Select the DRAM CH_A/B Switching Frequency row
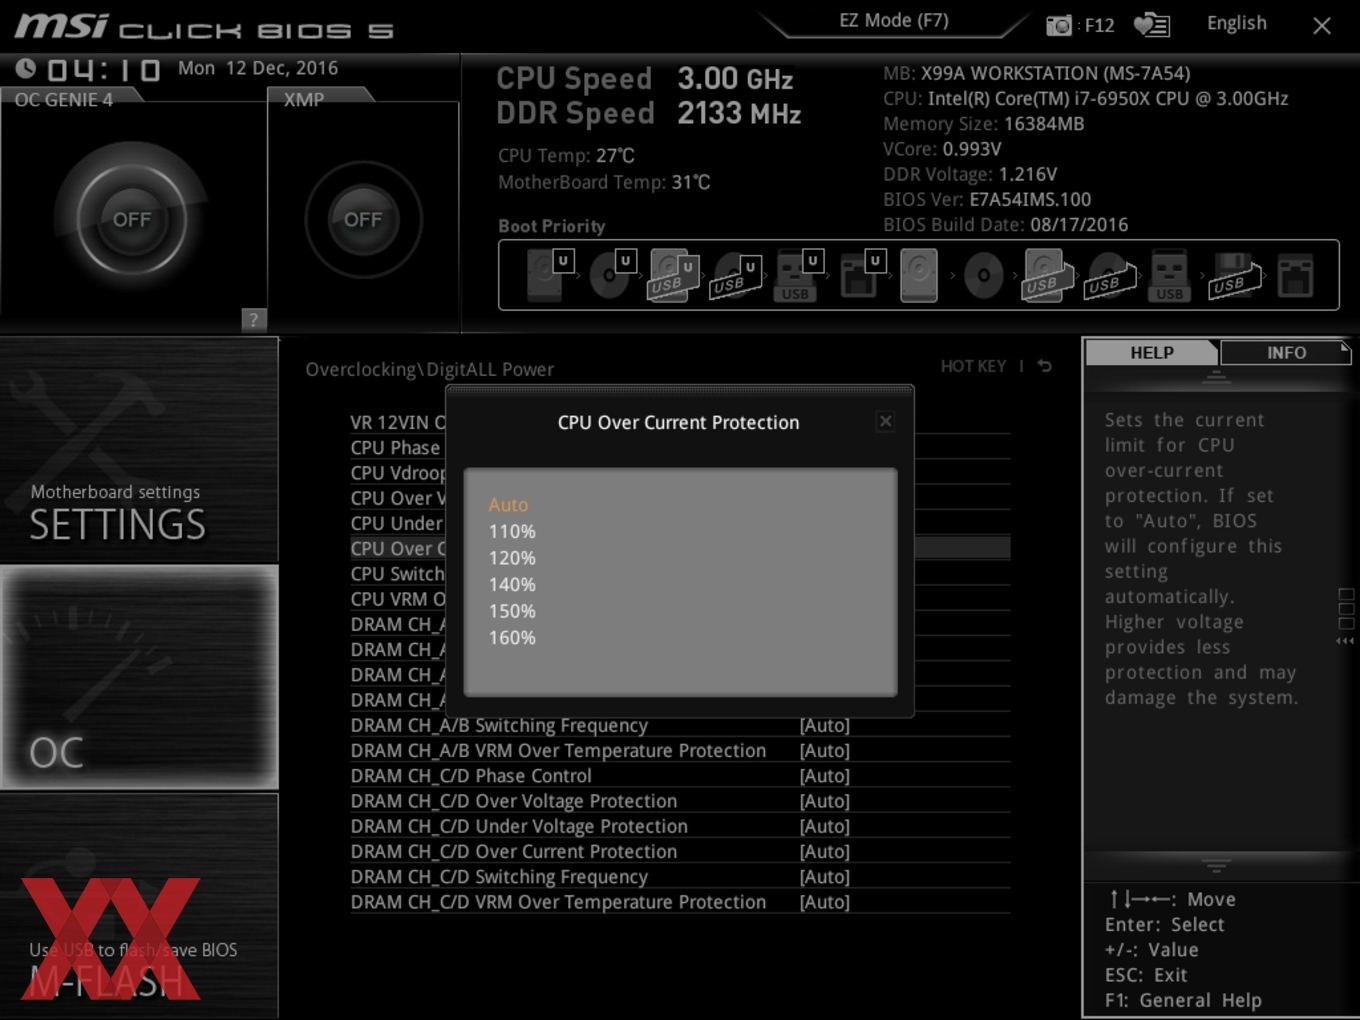Image resolution: width=1360 pixels, height=1020 pixels. coord(680,725)
